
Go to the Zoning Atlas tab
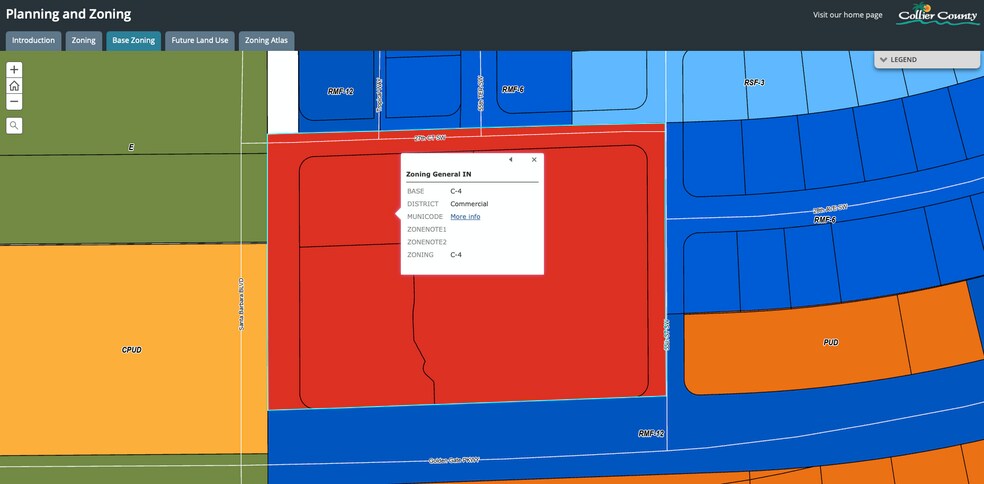pos(267,41)
